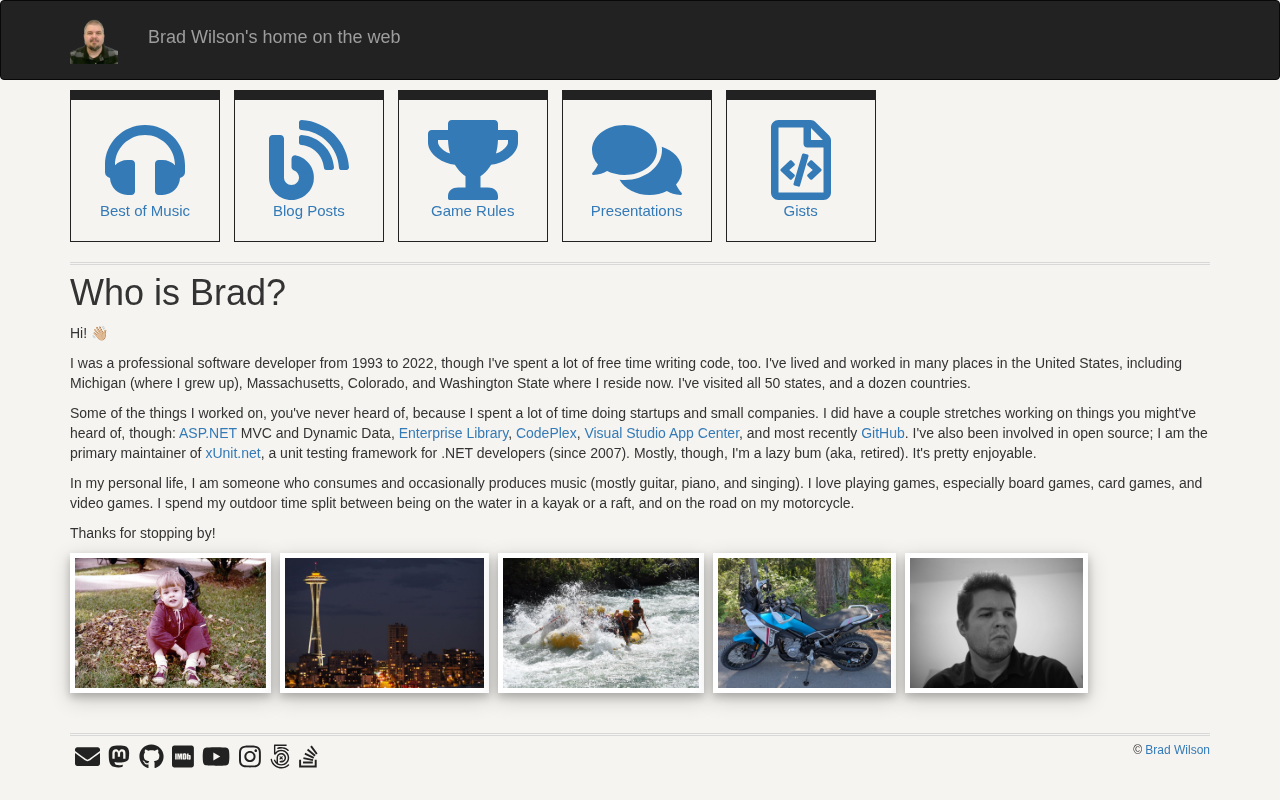Open the GitHub octocat footer icon

point(151,757)
